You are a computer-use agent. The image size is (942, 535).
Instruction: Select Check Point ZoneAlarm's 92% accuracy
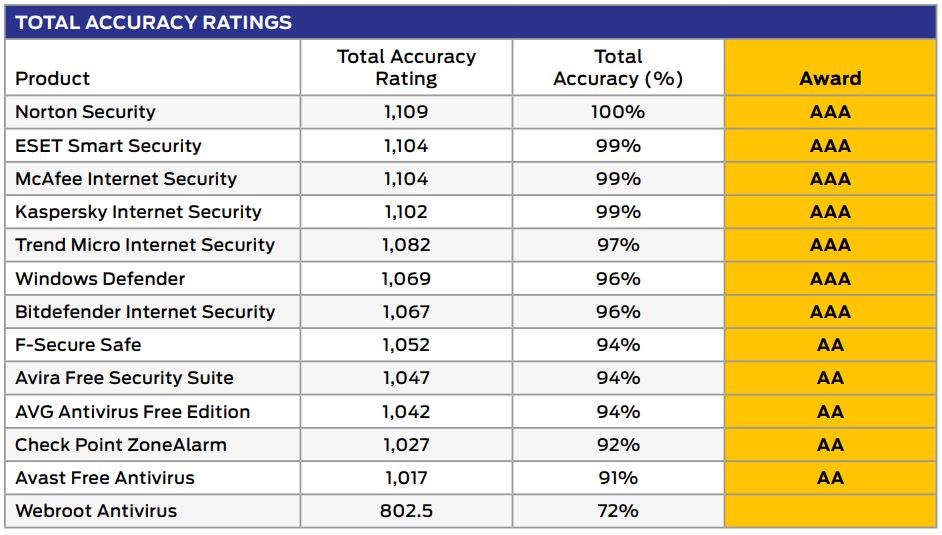click(x=618, y=445)
